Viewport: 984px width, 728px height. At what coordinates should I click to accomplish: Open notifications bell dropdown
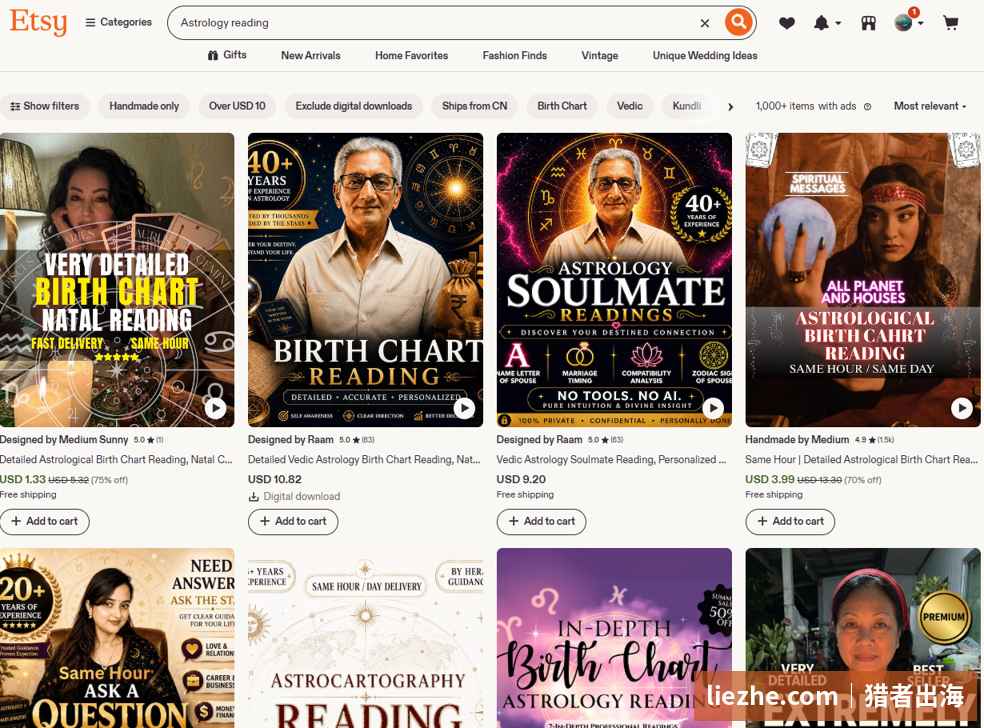(x=826, y=23)
